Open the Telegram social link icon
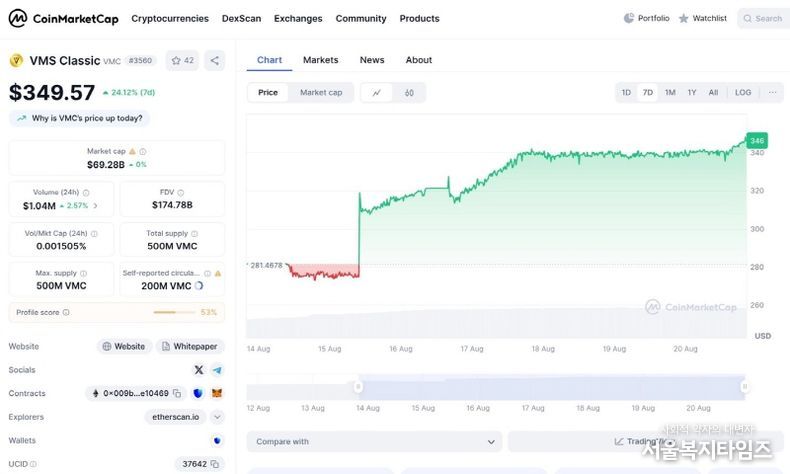 click(217, 370)
